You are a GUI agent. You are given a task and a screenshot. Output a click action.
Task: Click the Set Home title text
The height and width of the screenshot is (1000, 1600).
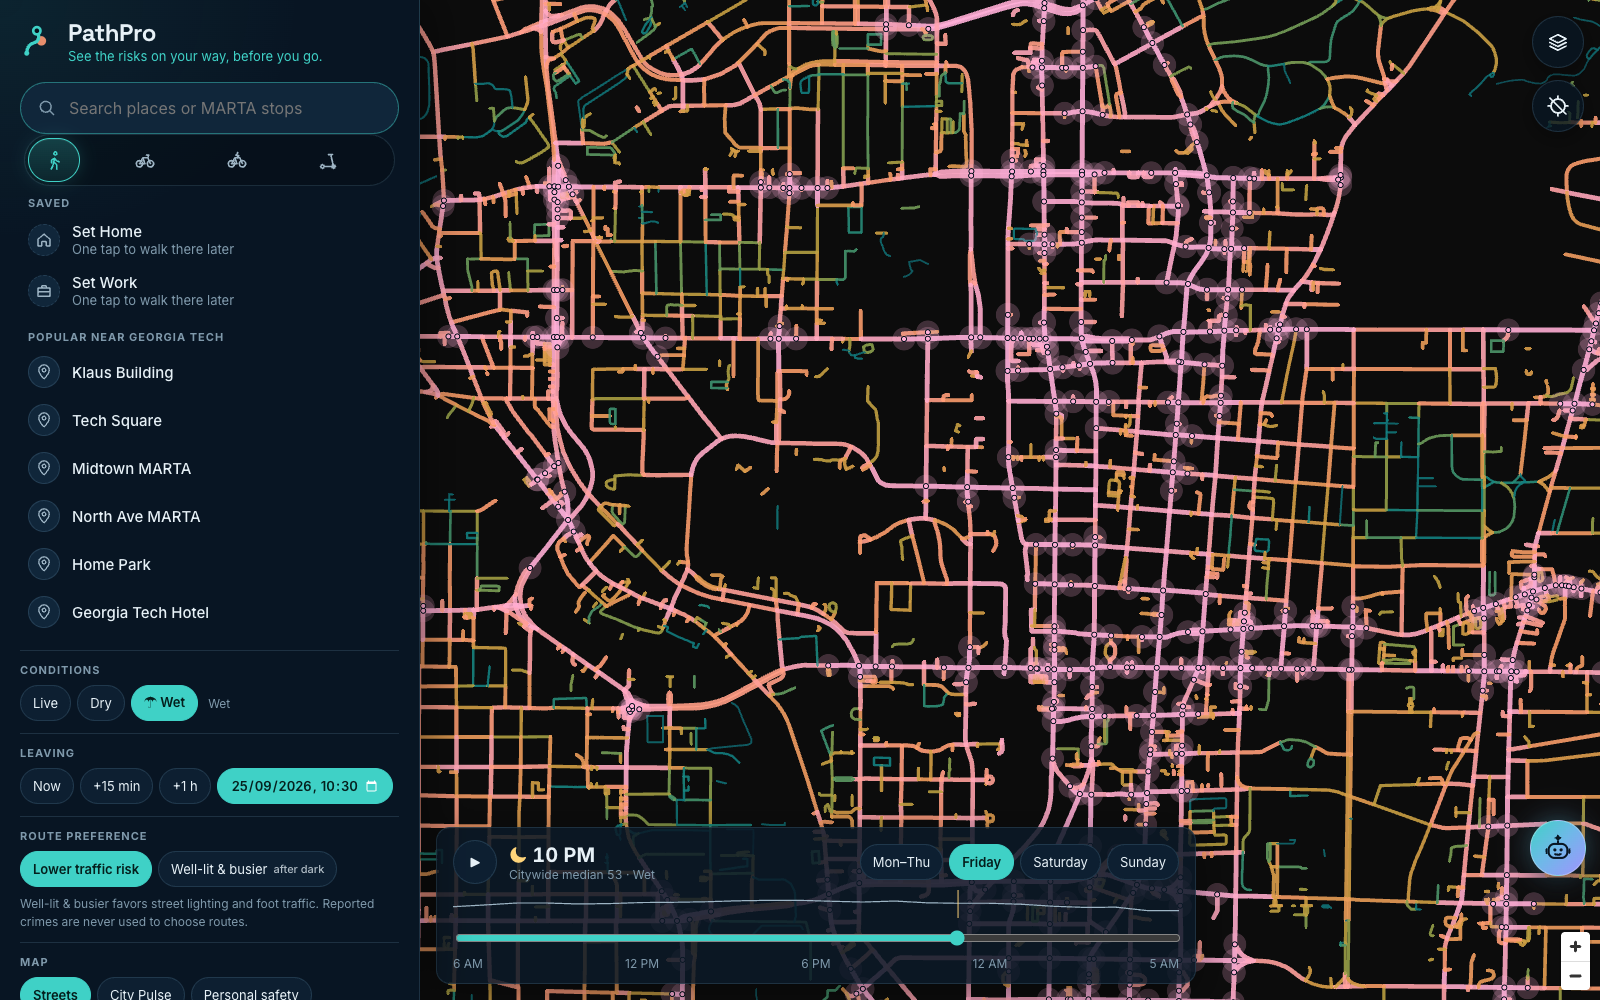coord(107,231)
